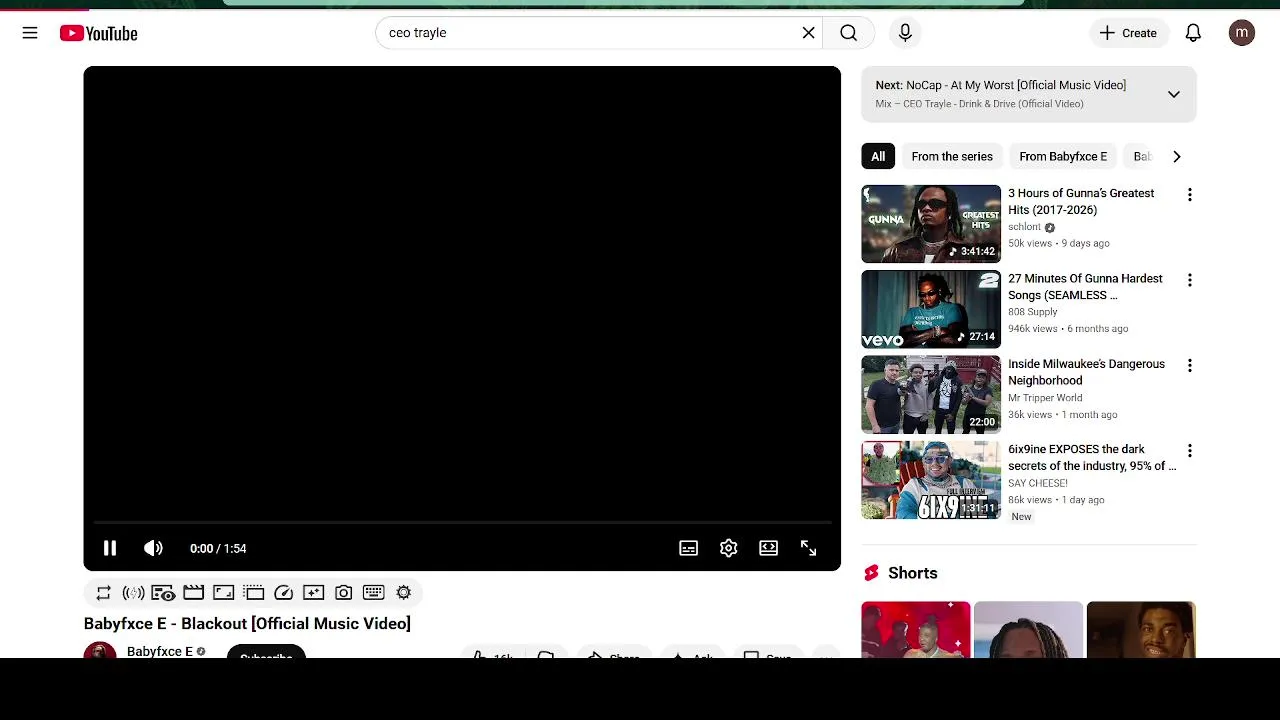Visit the schlomt channel name
The width and height of the screenshot is (1280, 720).
coord(1024,227)
